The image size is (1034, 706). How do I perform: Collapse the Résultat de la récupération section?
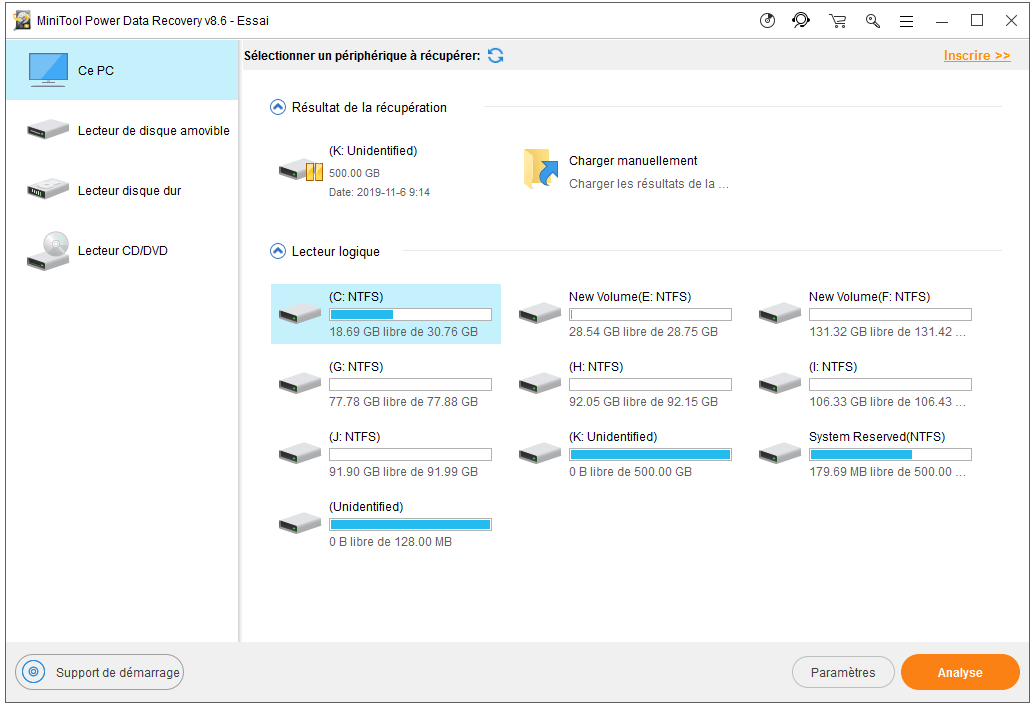click(278, 107)
